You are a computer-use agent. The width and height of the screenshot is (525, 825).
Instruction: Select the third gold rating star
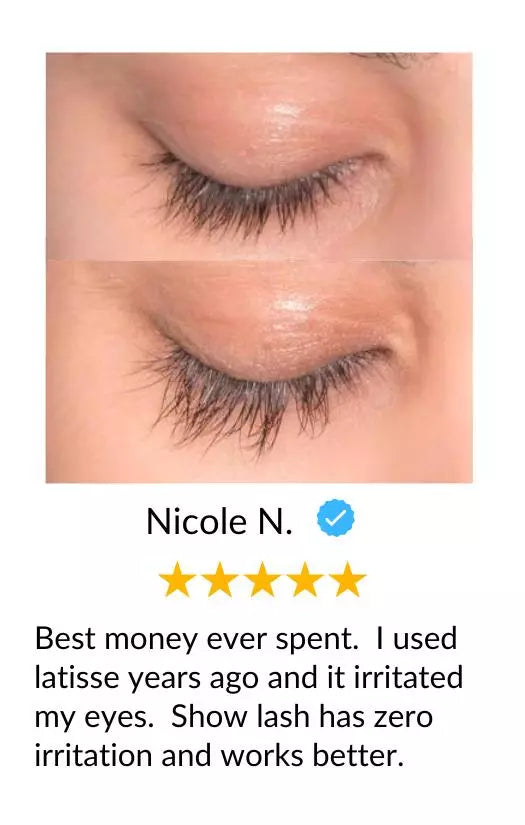262,579
